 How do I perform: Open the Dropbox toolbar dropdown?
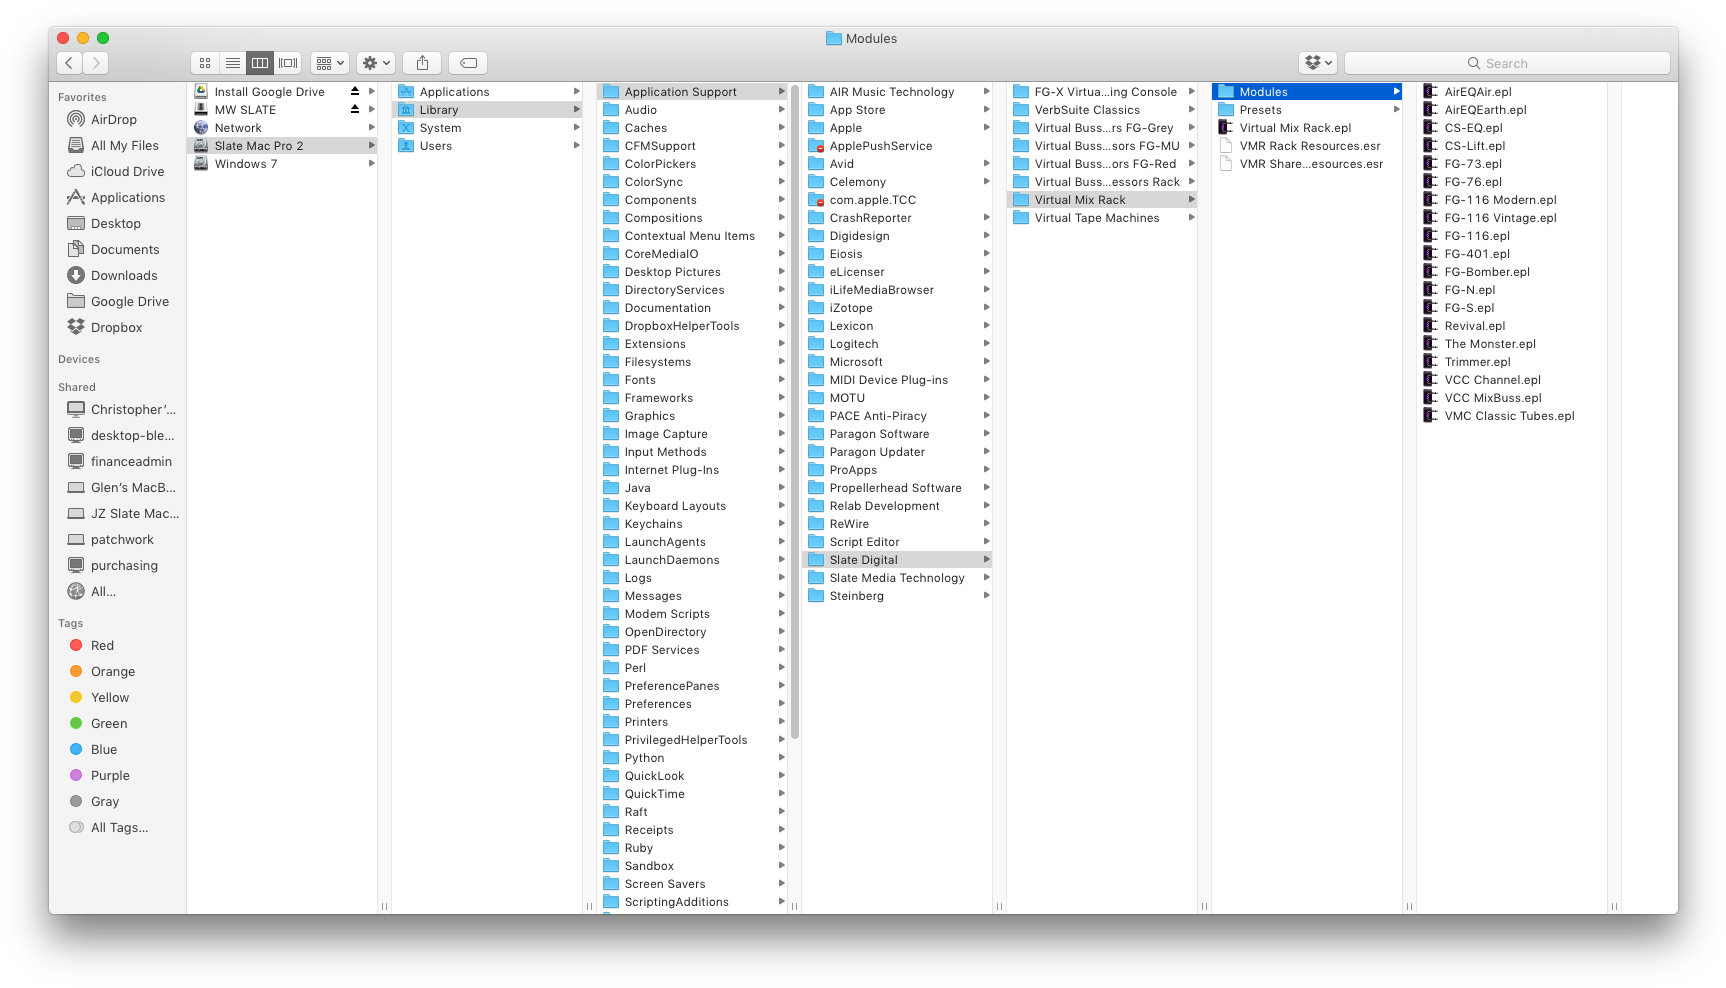(x=1318, y=63)
